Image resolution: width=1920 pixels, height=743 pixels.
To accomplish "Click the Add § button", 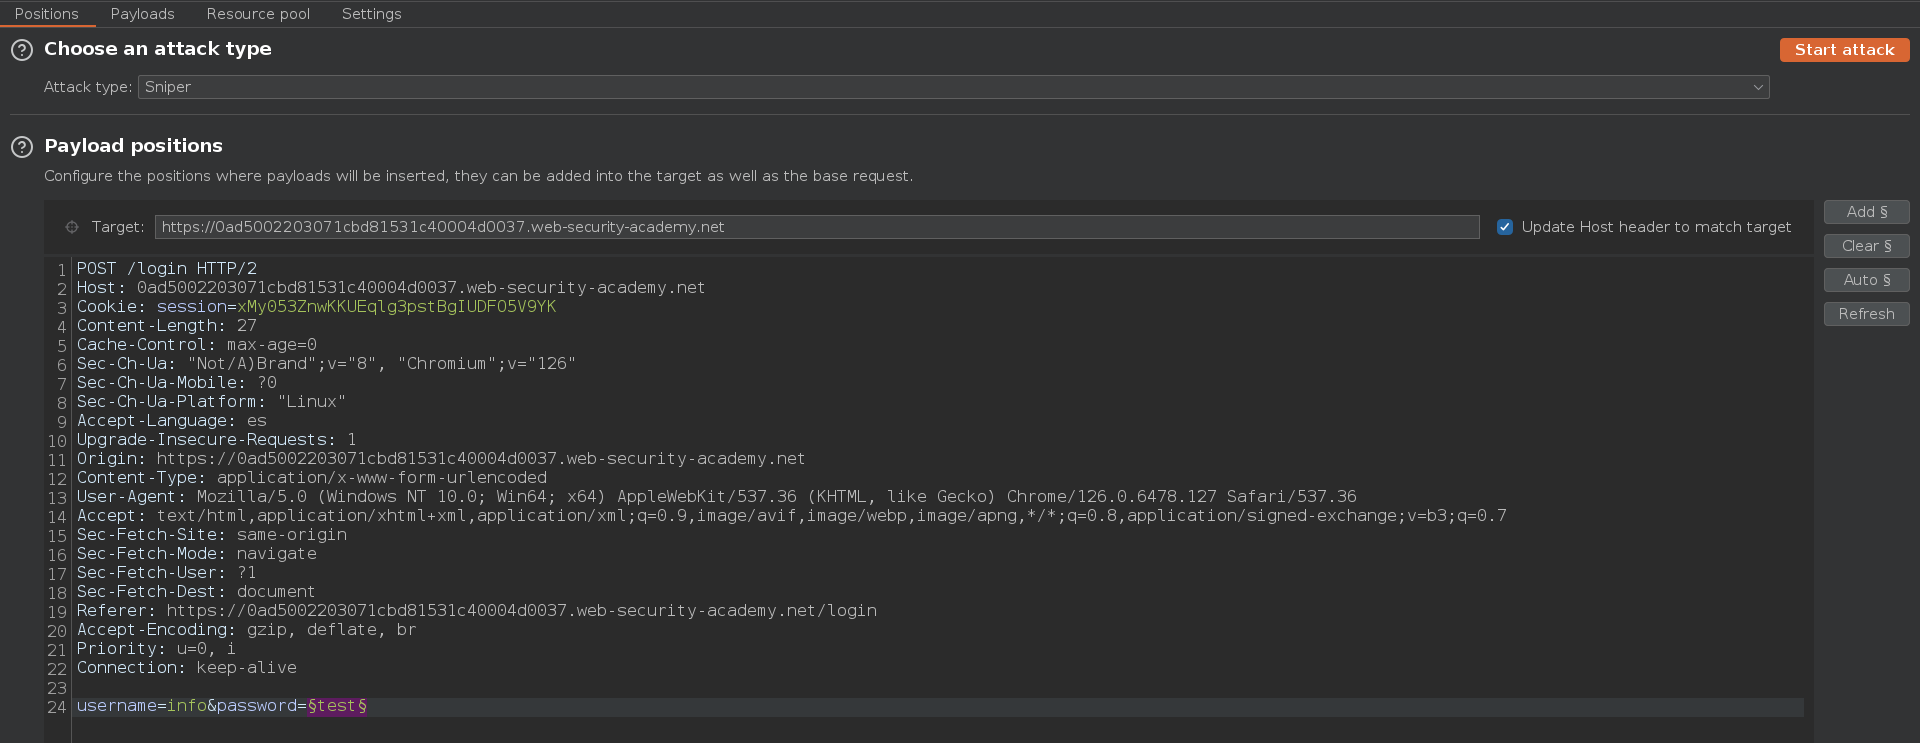I will 1866,212.
